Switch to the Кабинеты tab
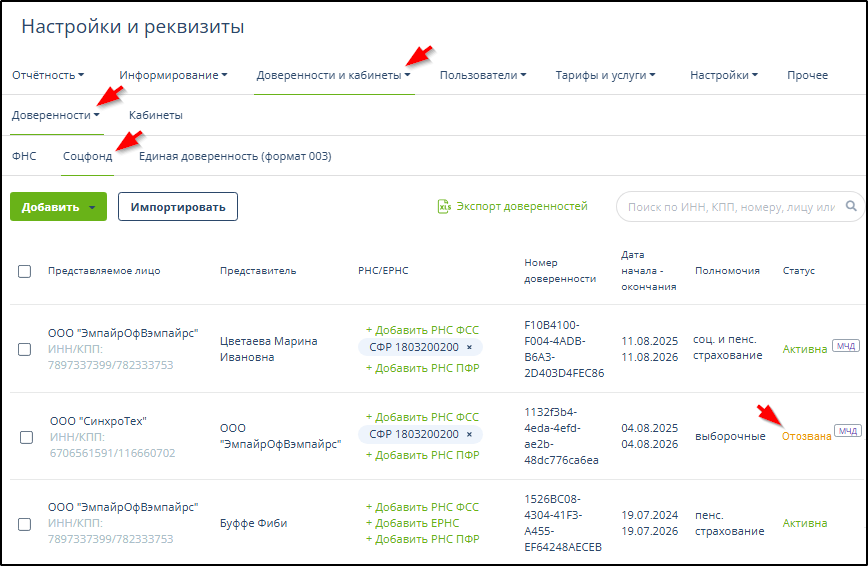 [155, 116]
